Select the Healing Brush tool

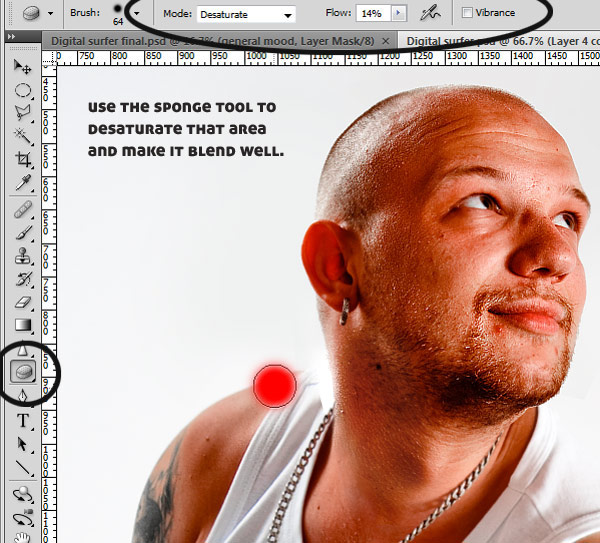(23, 210)
